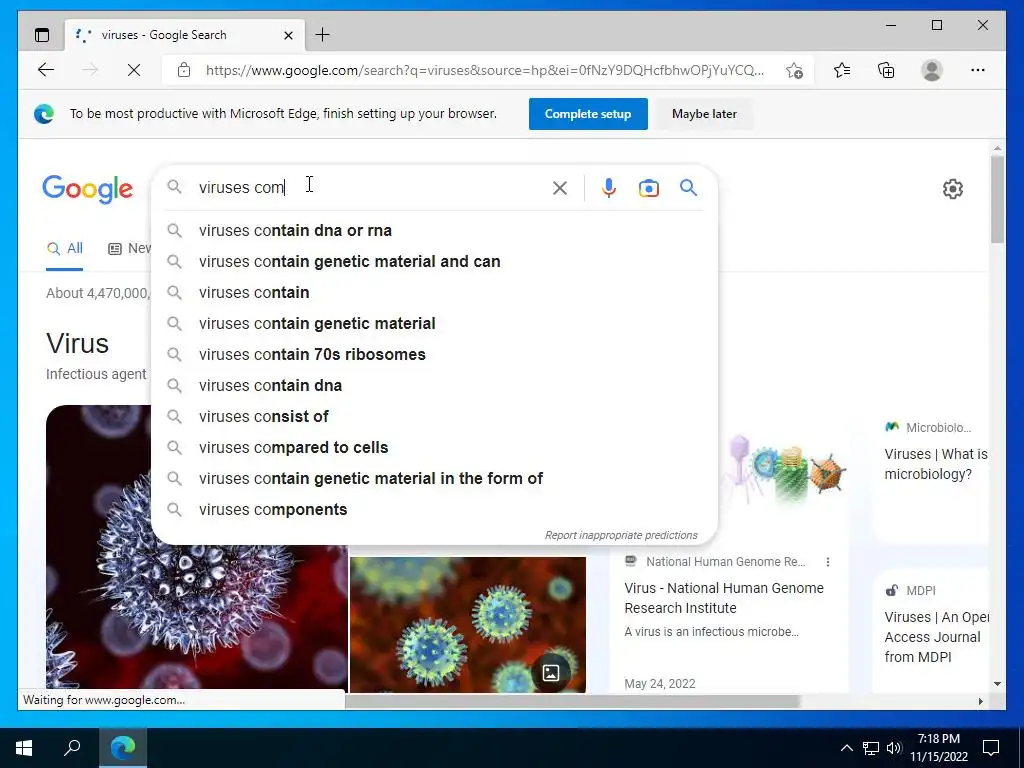Select suggestion 'viruses contain dna or rna'
This screenshot has height=768, width=1024.
click(434, 231)
